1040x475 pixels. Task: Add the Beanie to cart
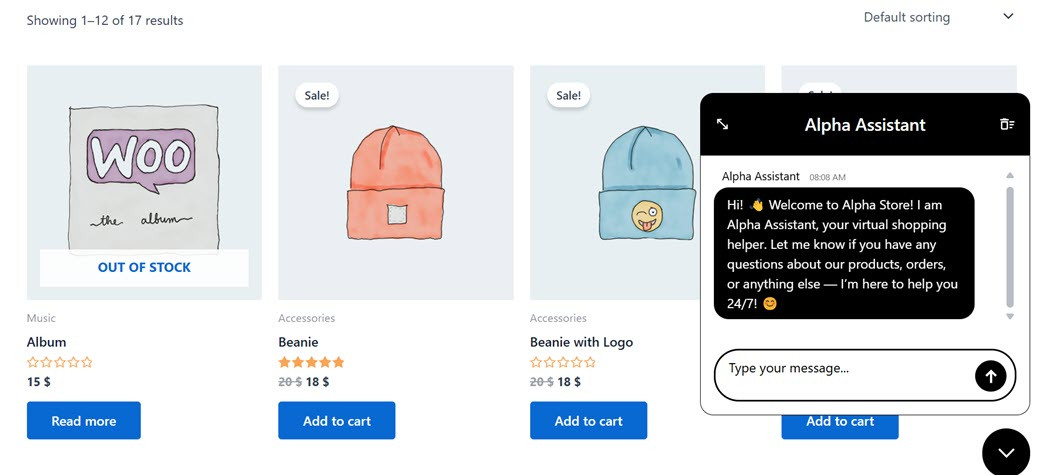pyautogui.click(x=336, y=421)
